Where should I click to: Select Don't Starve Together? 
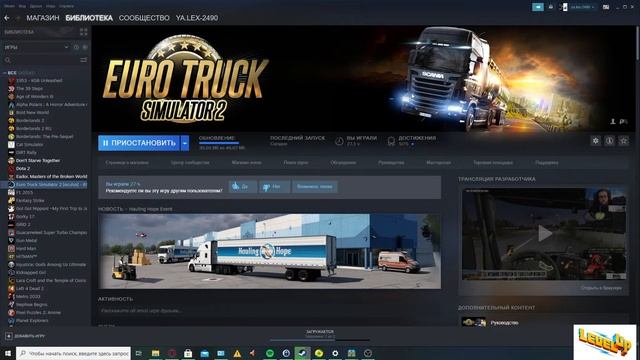38,160
